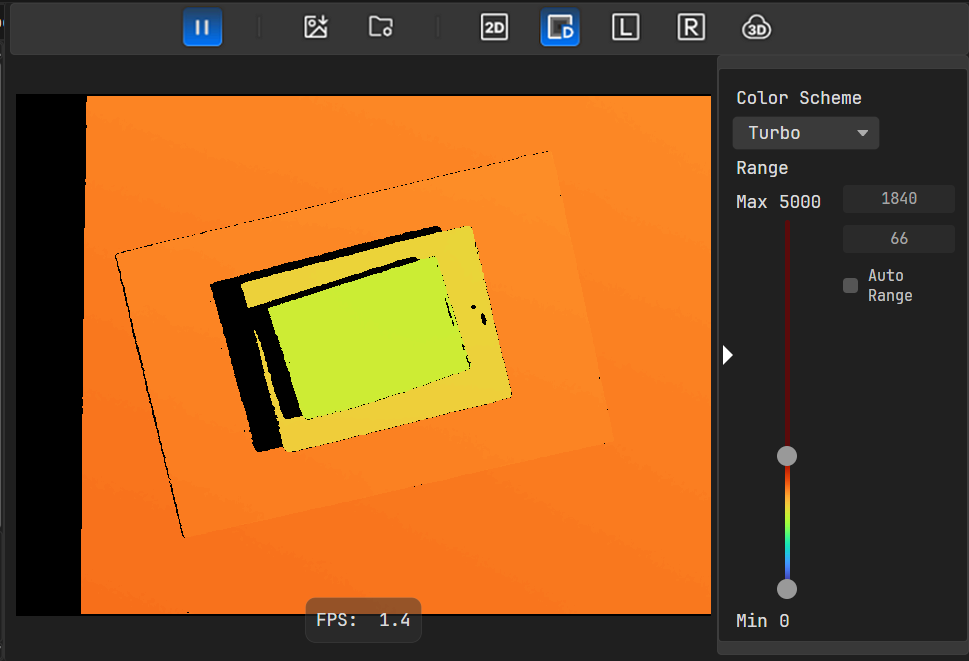The width and height of the screenshot is (969, 661).
Task: Click the rainbow-colored section of the range slider
Action: click(787, 522)
